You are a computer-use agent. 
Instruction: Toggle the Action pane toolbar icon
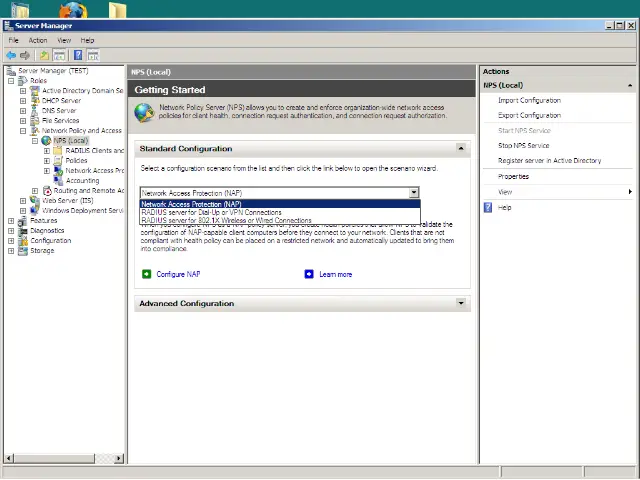[93, 56]
